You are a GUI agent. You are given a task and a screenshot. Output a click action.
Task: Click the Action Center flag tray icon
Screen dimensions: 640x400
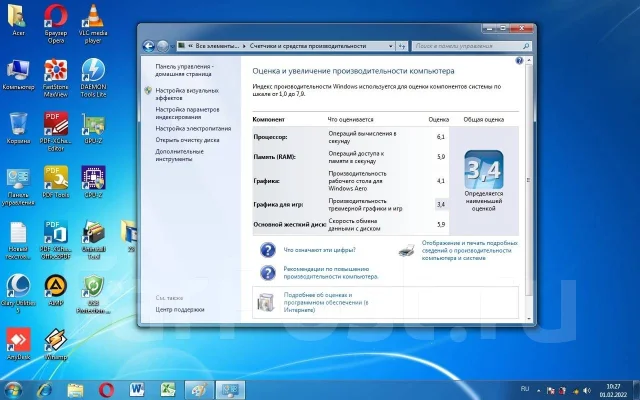click(x=551, y=391)
